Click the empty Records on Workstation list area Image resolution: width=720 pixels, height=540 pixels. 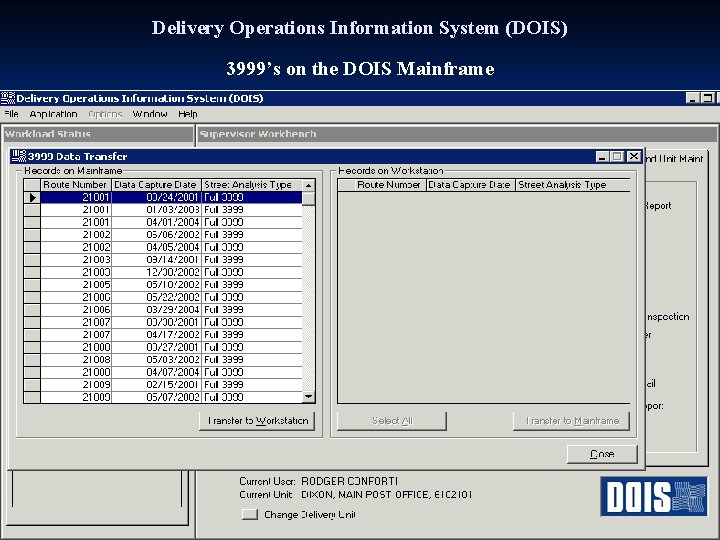tap(484, 297)
